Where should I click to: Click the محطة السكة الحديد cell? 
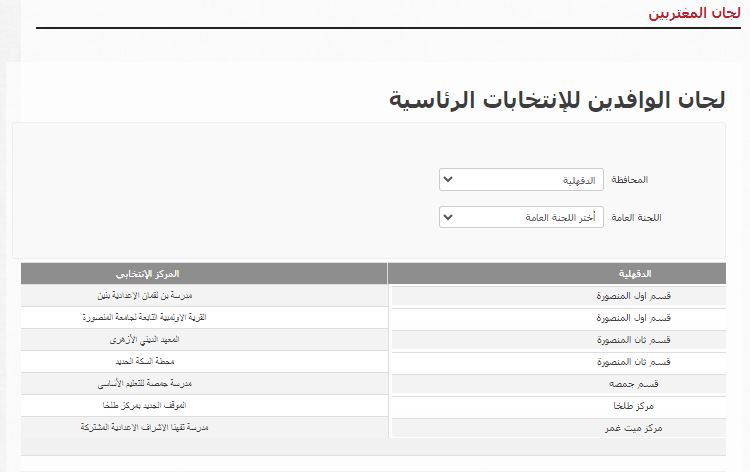[204, 362]
